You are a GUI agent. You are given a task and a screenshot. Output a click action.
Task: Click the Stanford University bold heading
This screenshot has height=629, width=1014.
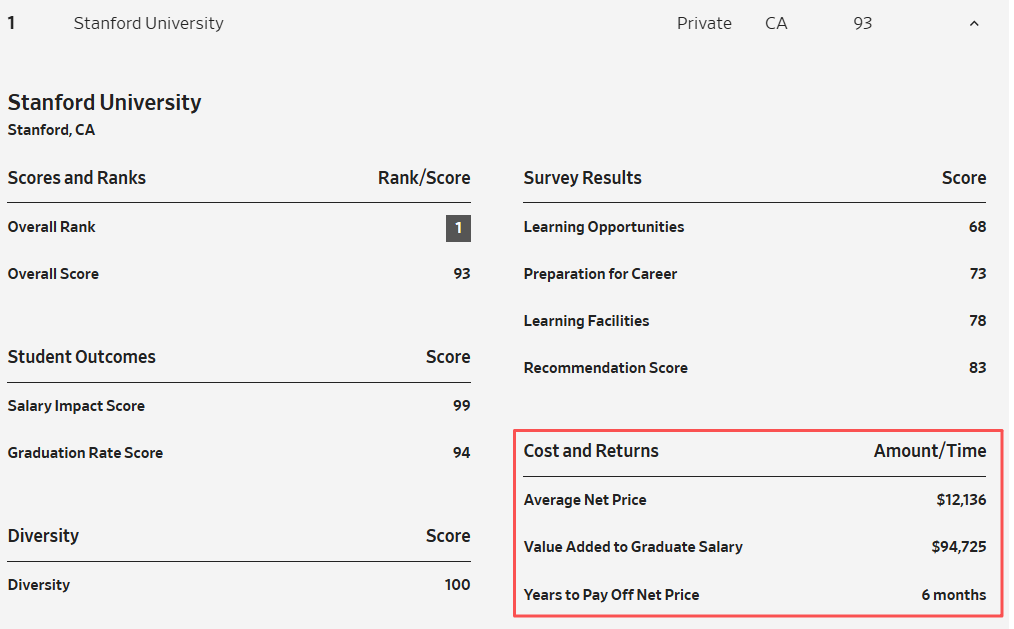pyautogui.click(x=104, y=102)
